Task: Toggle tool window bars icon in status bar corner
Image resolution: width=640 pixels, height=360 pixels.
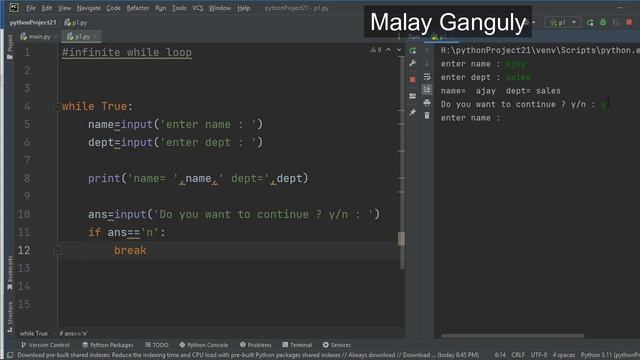Action: 10,355
